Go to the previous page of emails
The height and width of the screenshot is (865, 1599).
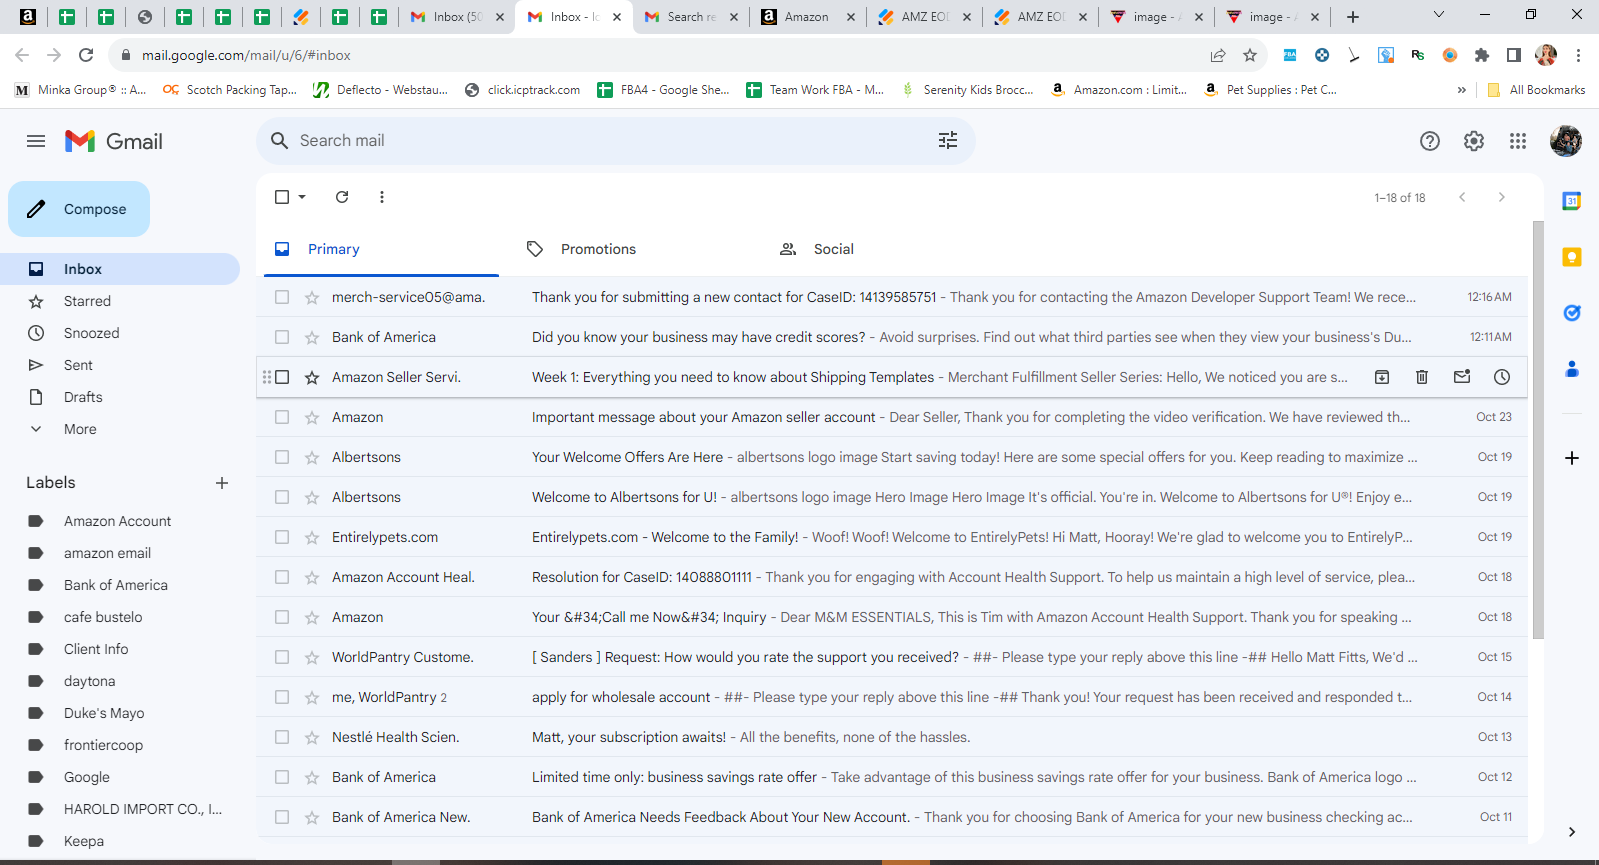click(x=1462, y=197)
